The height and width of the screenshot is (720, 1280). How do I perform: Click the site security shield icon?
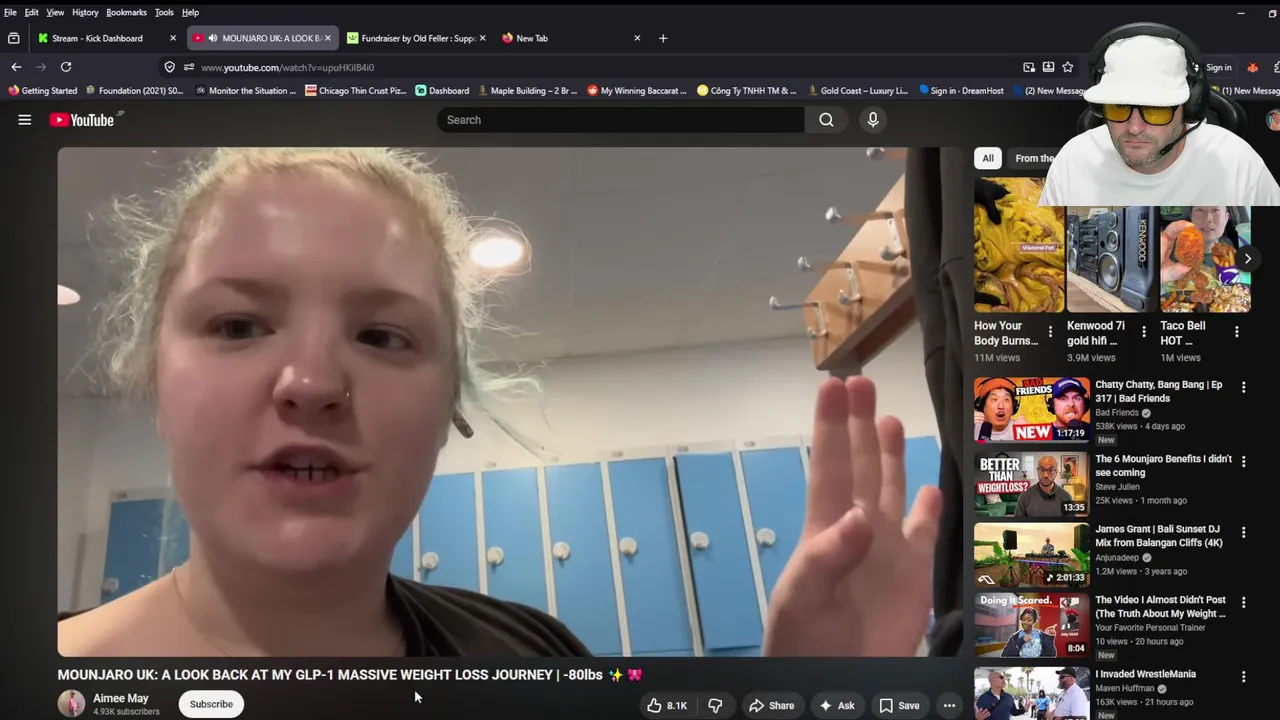[x=169, y=67]
